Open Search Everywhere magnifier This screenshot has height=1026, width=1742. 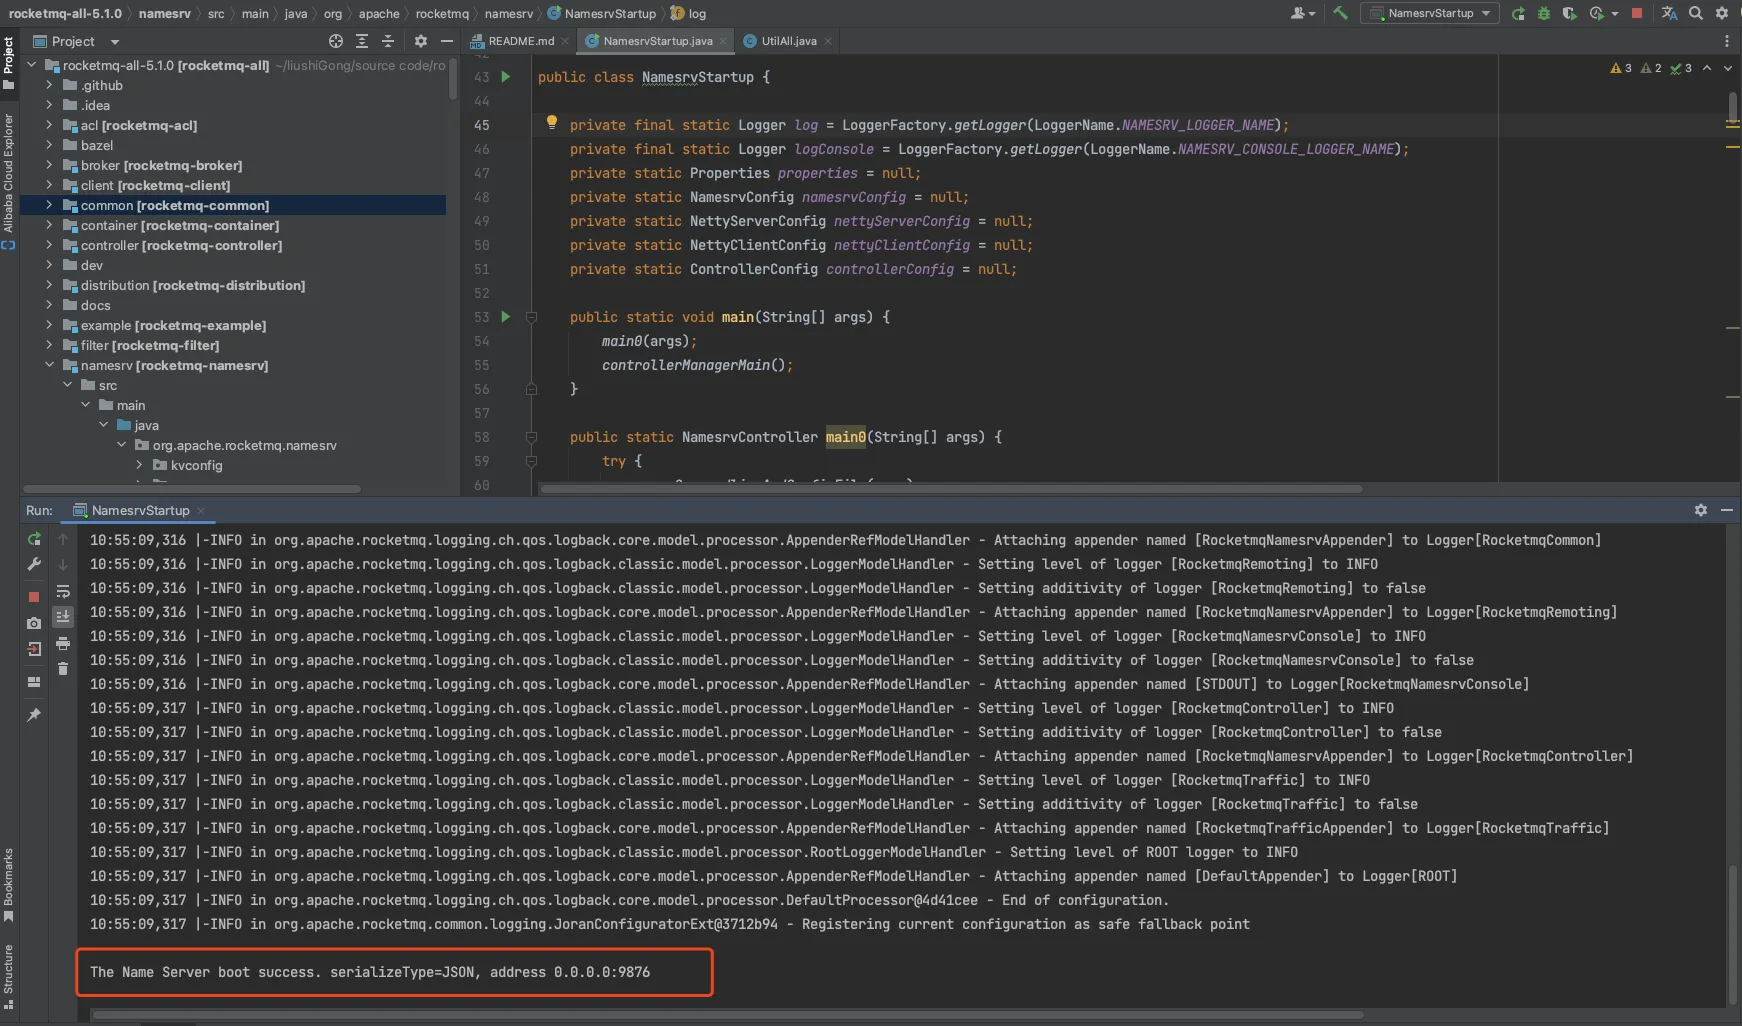1696,13
